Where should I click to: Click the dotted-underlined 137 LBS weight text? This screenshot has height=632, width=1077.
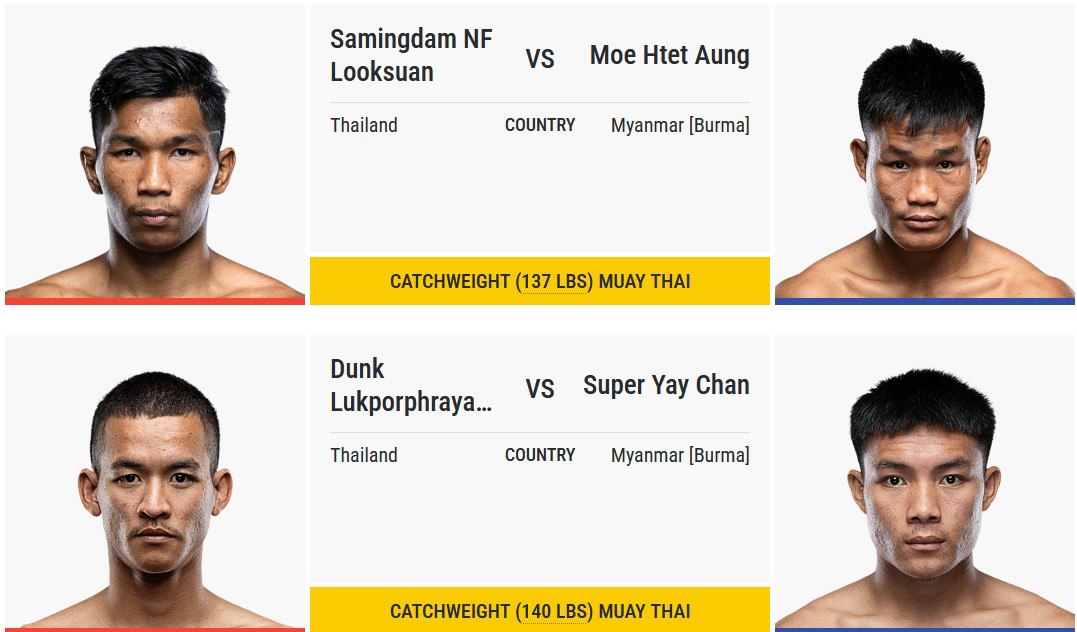pos(554,282)
